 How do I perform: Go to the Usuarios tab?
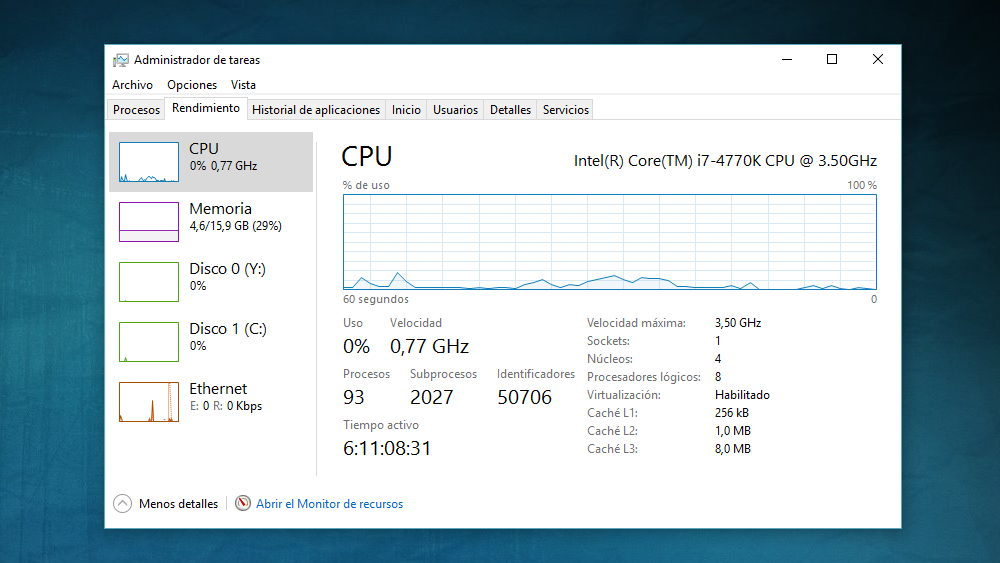(455, 110)
